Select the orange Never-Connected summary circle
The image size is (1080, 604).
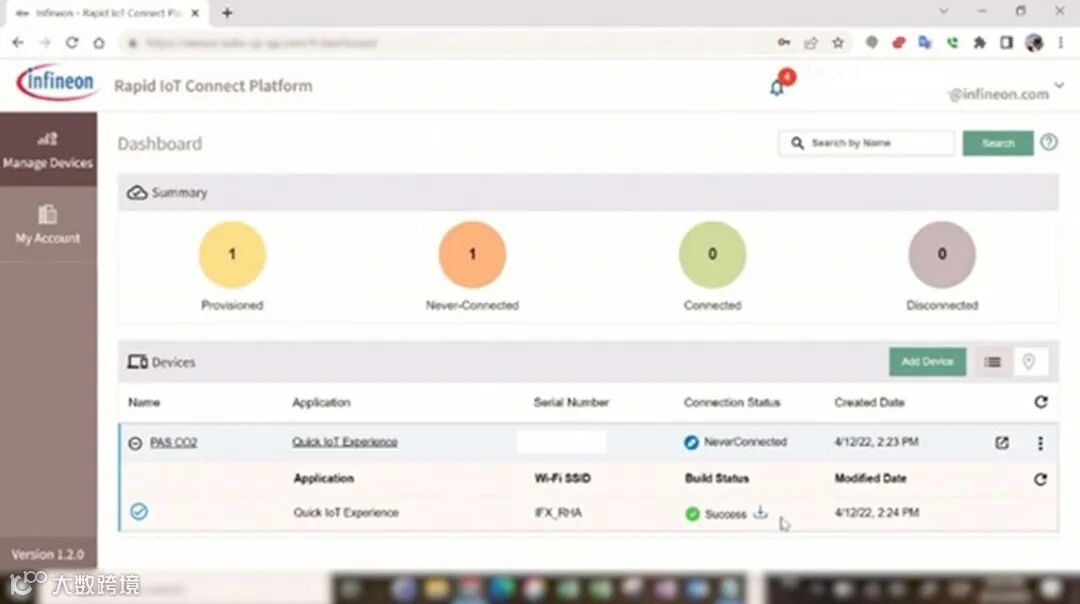pos(472,254)
